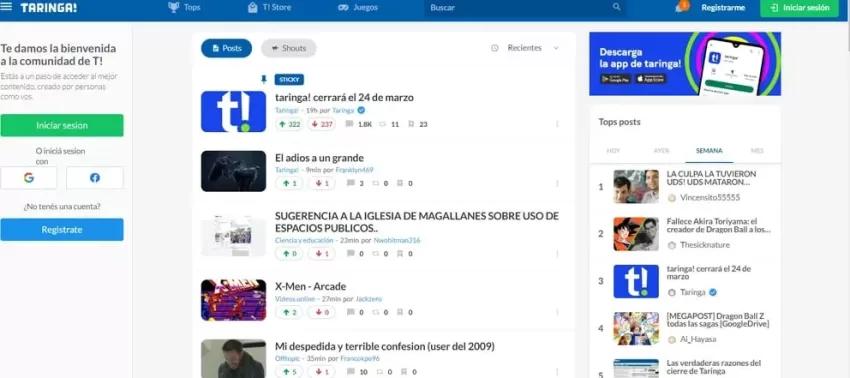Upvote the 'taringa! cerrará' post (322)
The image size is (850, 378).
pyautogui.click(x=289, y=124)
